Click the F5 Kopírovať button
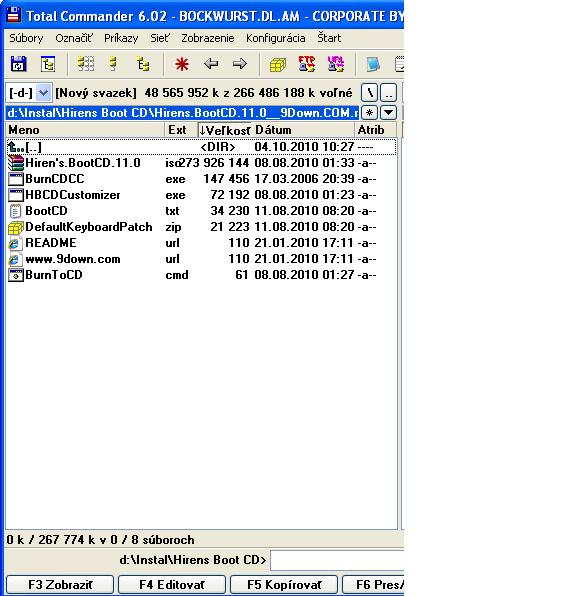 (x=284, y=585)
